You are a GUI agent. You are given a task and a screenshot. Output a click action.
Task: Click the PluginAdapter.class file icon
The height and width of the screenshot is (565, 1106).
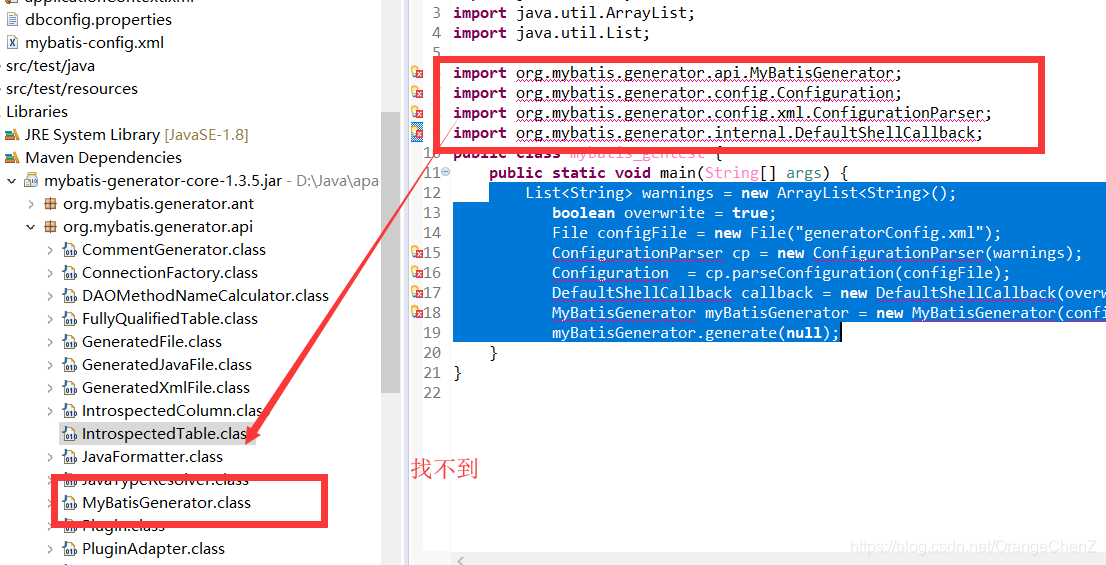(69, 549)
